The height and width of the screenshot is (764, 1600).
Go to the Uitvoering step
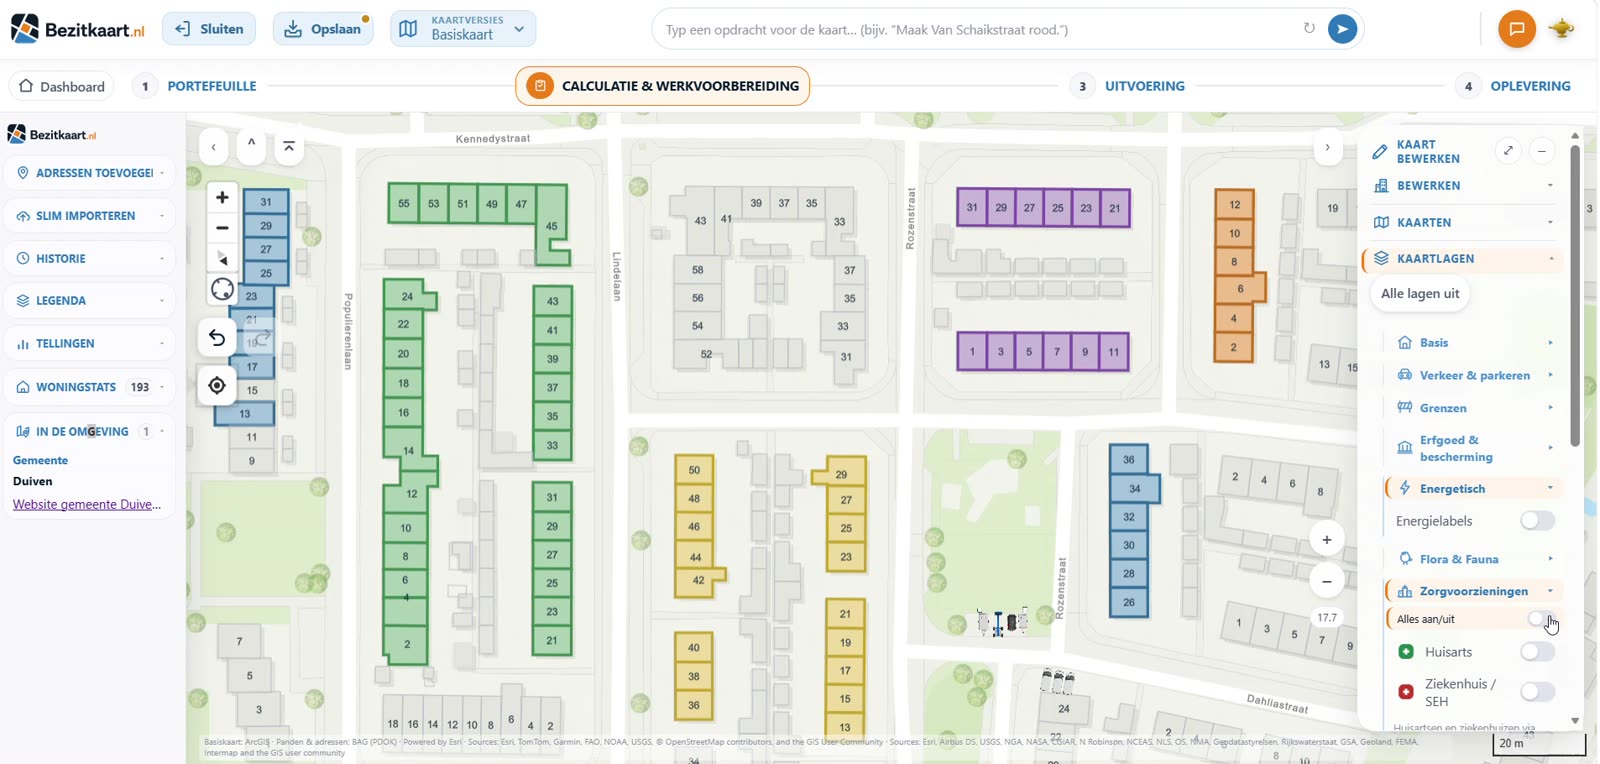point(1144,86)
